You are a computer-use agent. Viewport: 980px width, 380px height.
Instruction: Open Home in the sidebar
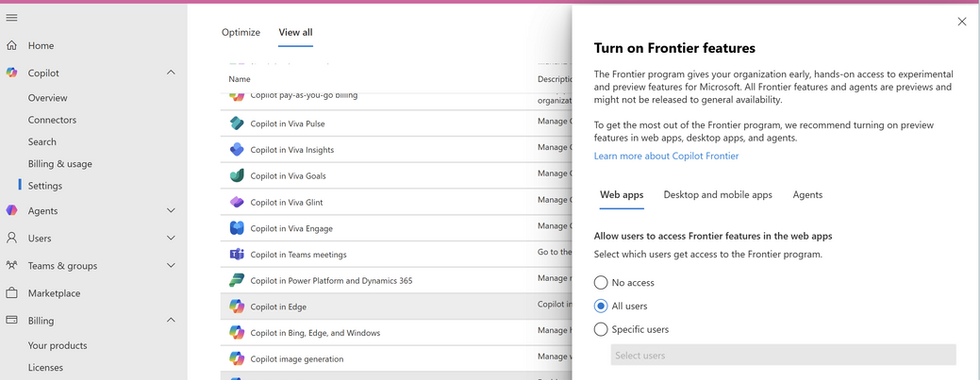coord(41,46)
